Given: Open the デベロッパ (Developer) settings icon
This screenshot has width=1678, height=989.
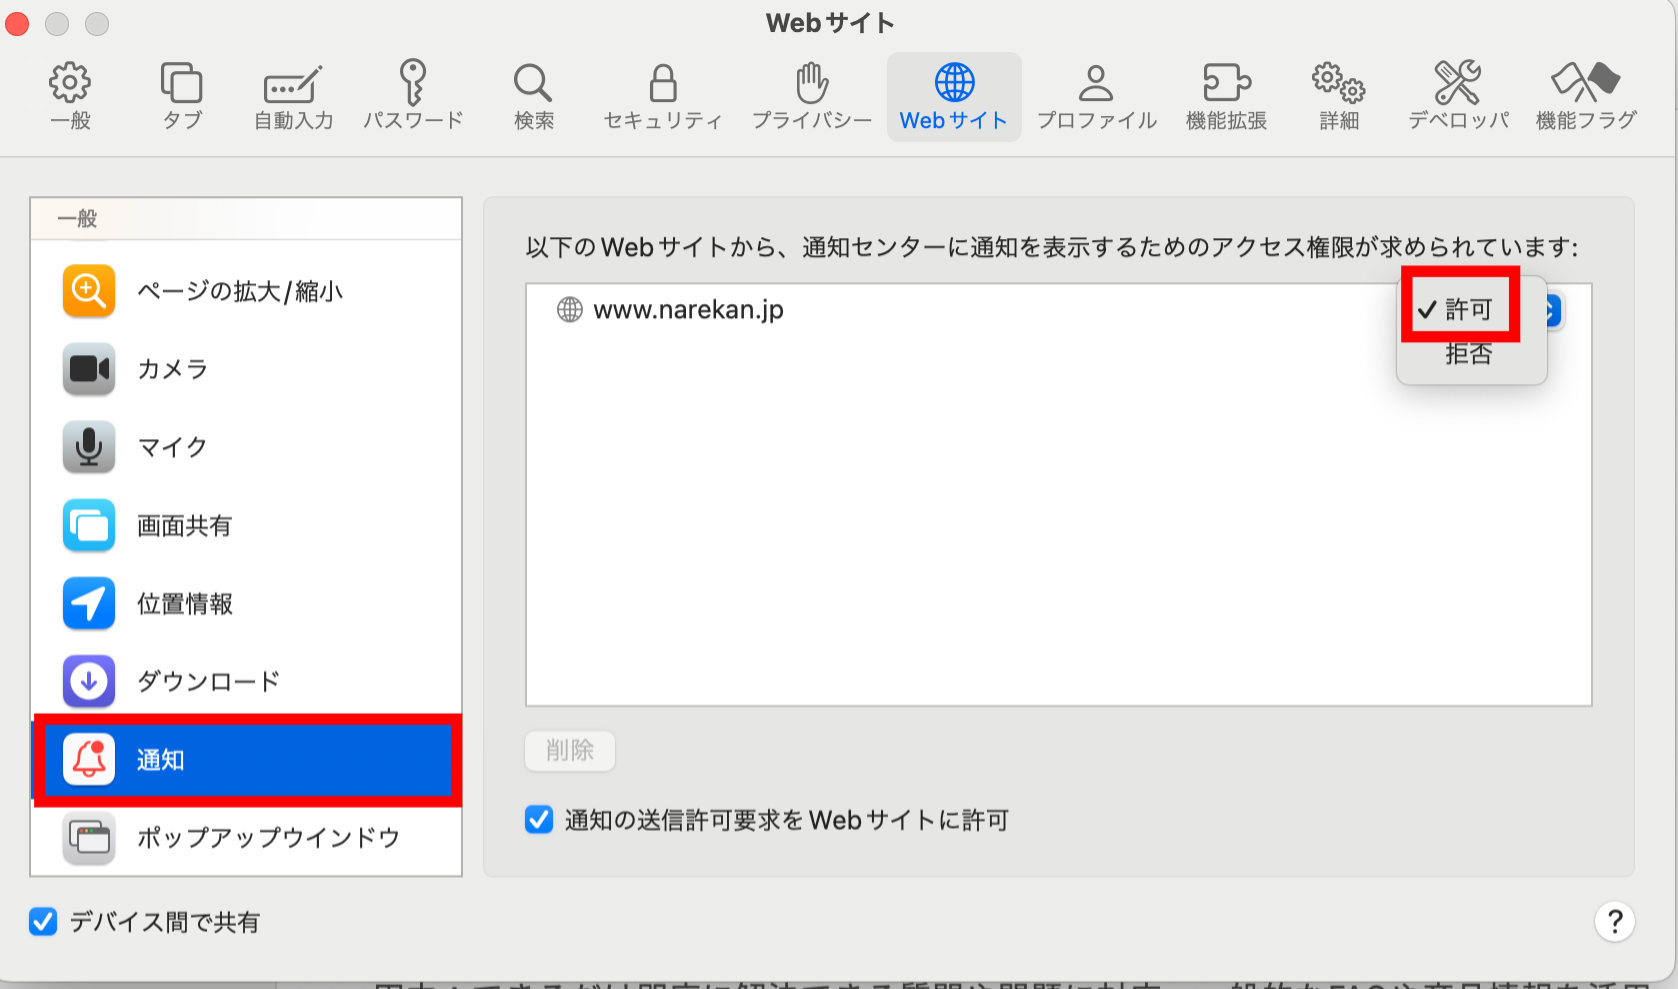Looking at the screenshot, I should pos(1457,95).
